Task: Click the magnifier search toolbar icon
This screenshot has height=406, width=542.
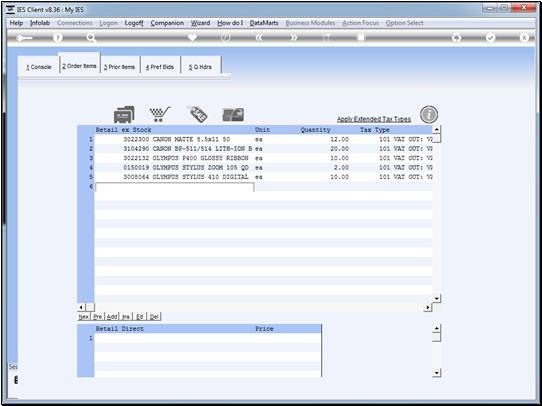Action: (x=91, y=38)
